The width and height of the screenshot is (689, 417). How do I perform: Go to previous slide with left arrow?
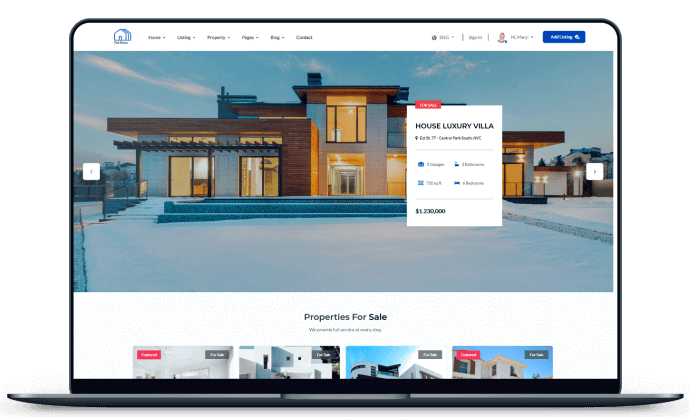coord(91,171)
